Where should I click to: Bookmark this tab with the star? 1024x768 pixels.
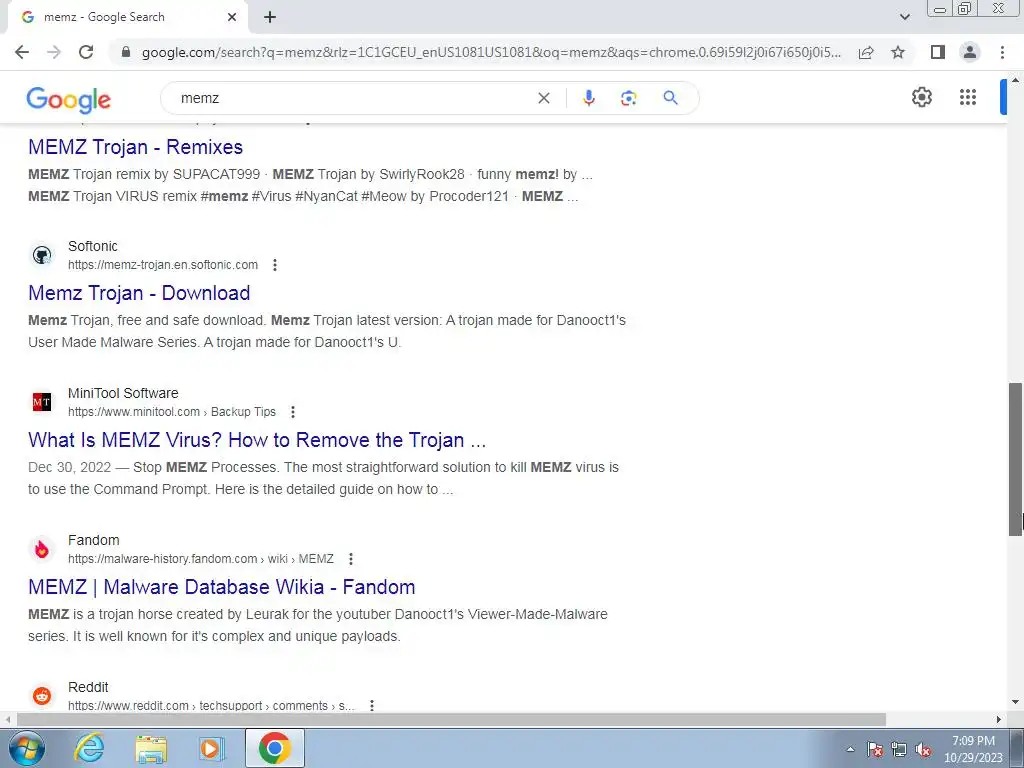coord(898,52)
